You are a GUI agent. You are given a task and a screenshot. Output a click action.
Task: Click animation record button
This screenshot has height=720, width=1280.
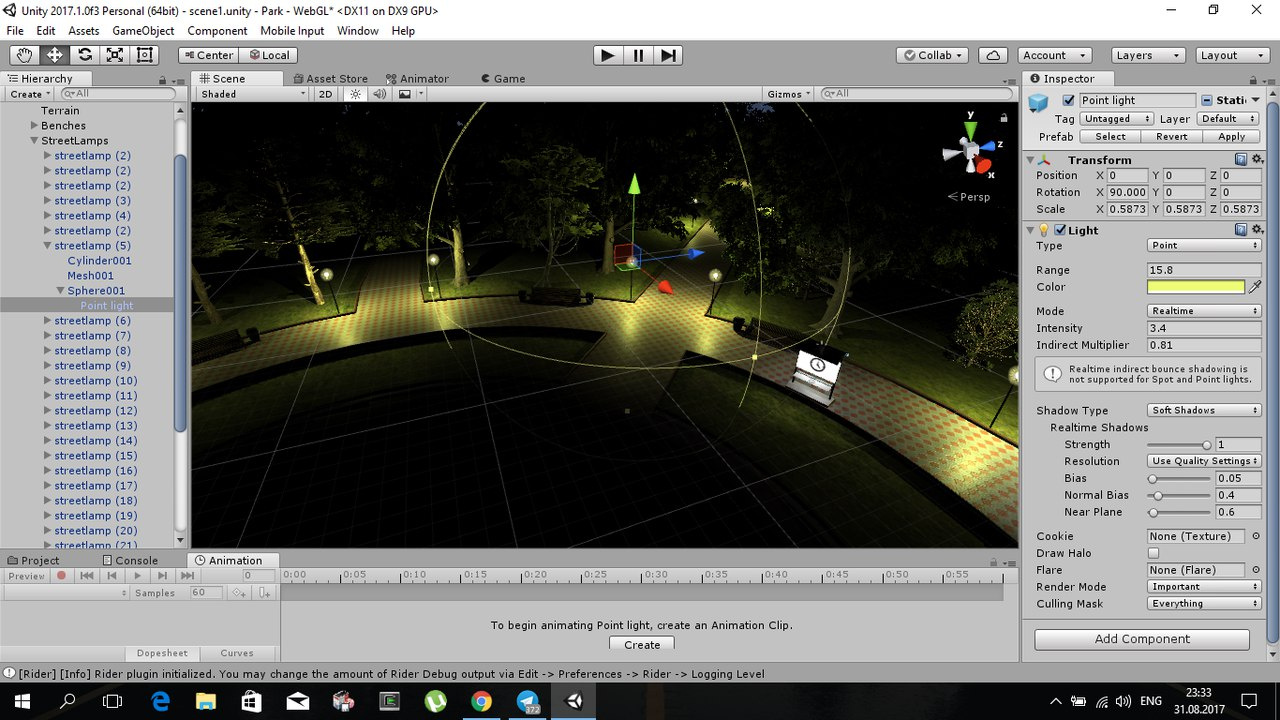click(x=61, y=576)
